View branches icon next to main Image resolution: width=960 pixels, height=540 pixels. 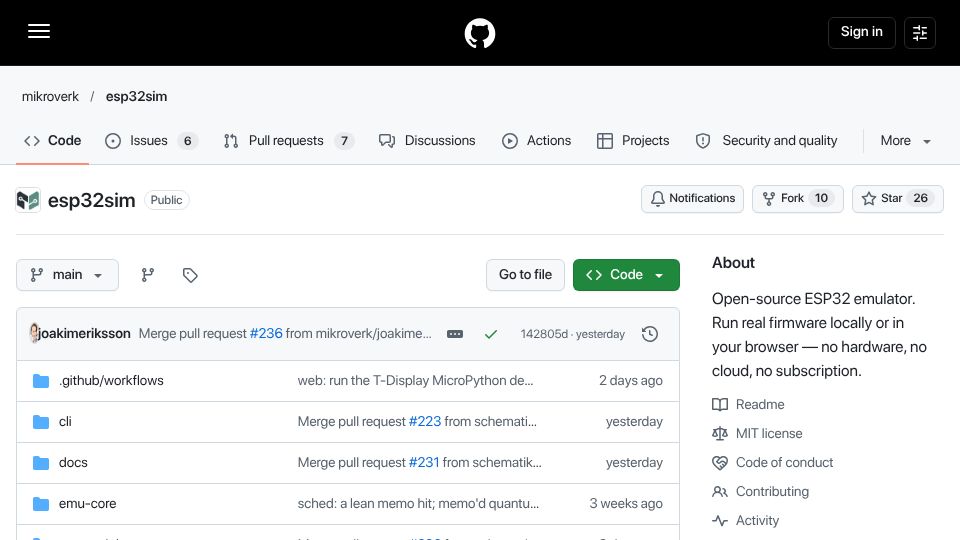point(148,275)
